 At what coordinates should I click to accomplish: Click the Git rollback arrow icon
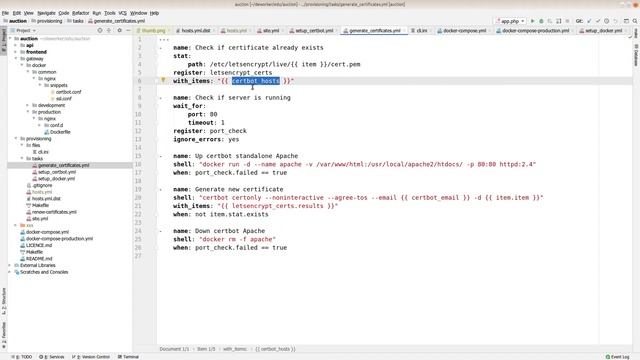pos(615,21)
